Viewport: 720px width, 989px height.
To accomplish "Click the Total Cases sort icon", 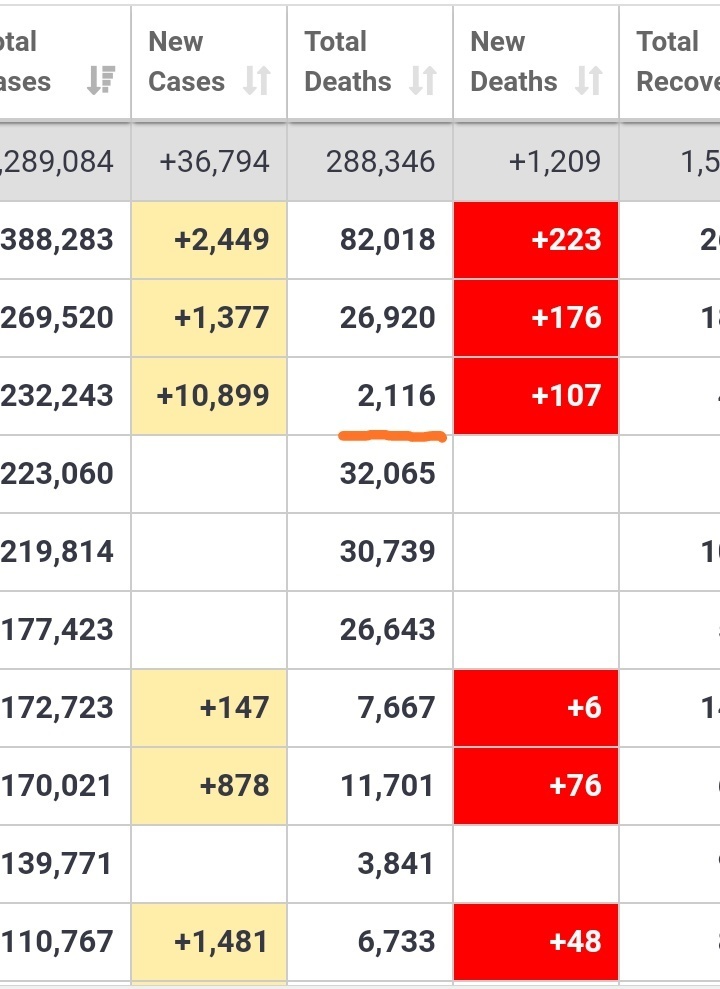I will 100,81.
